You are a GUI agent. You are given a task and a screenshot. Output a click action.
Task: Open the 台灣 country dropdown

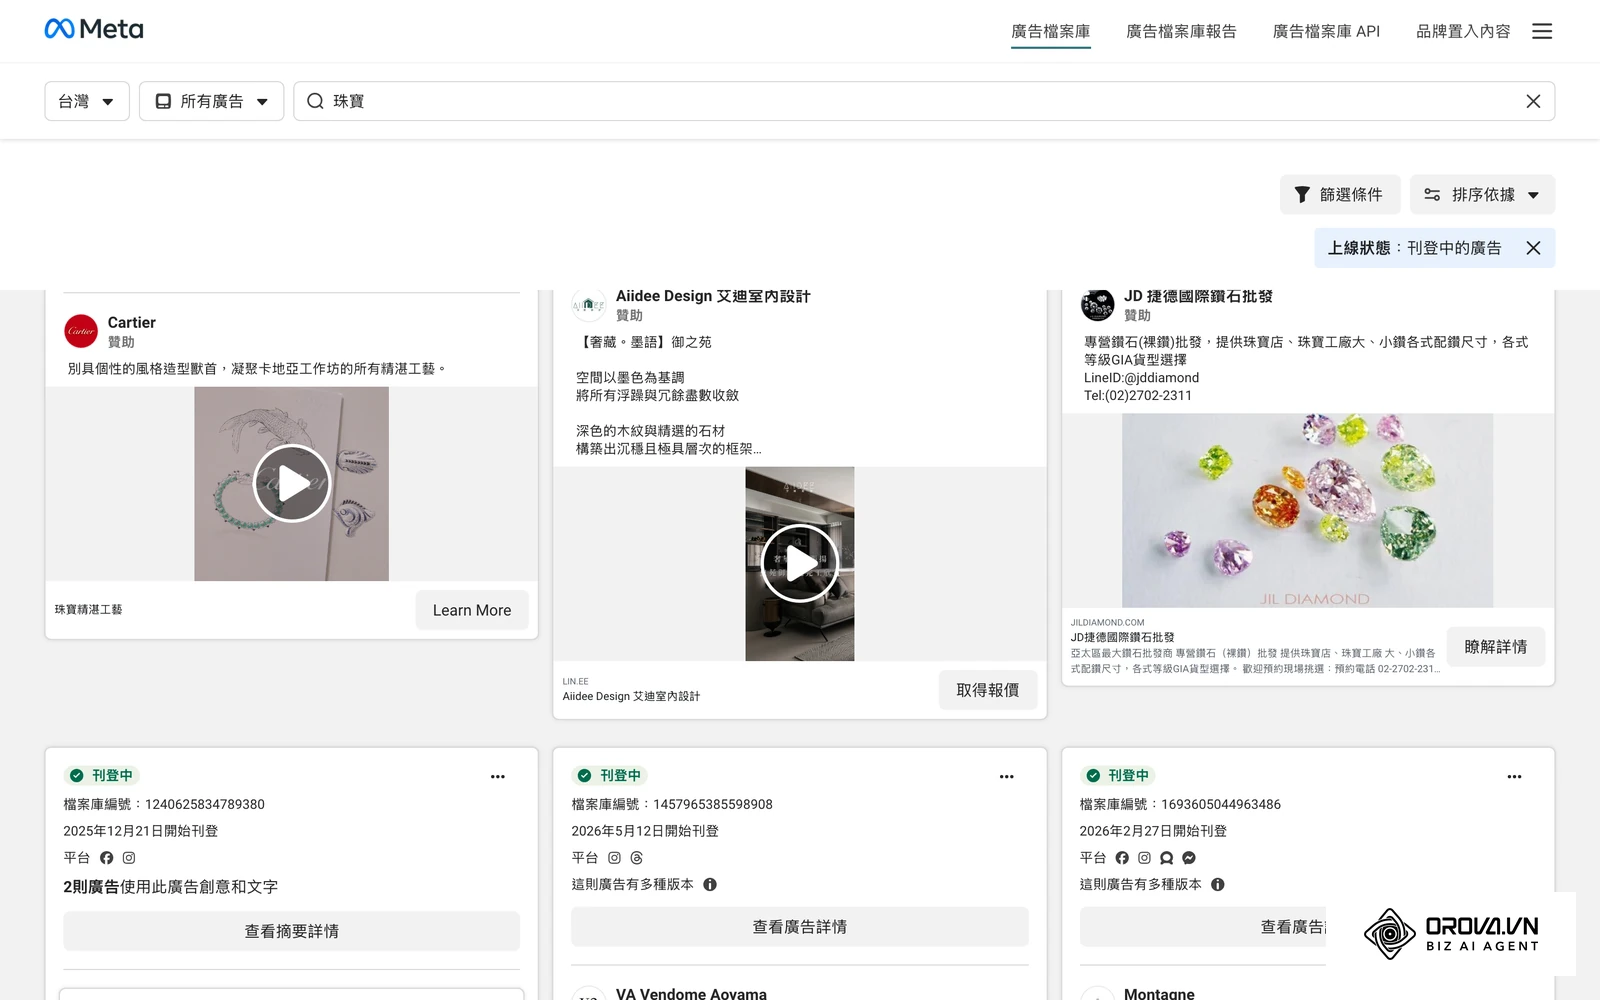(x=87, y=101)
